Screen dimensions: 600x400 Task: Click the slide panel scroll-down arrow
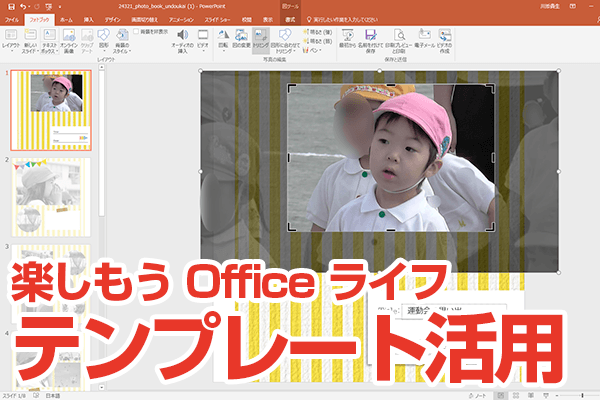pos(101,387)
